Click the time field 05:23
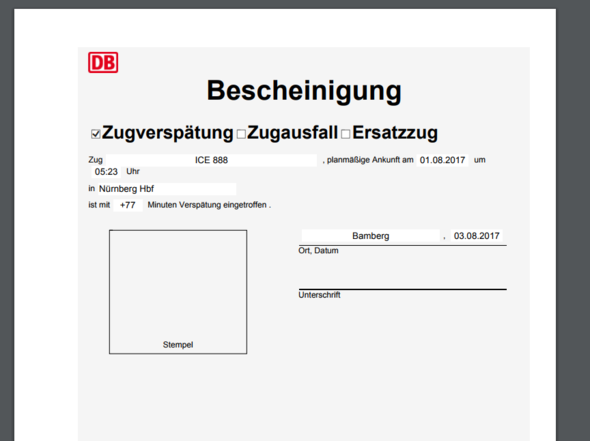 click(106, 172)
